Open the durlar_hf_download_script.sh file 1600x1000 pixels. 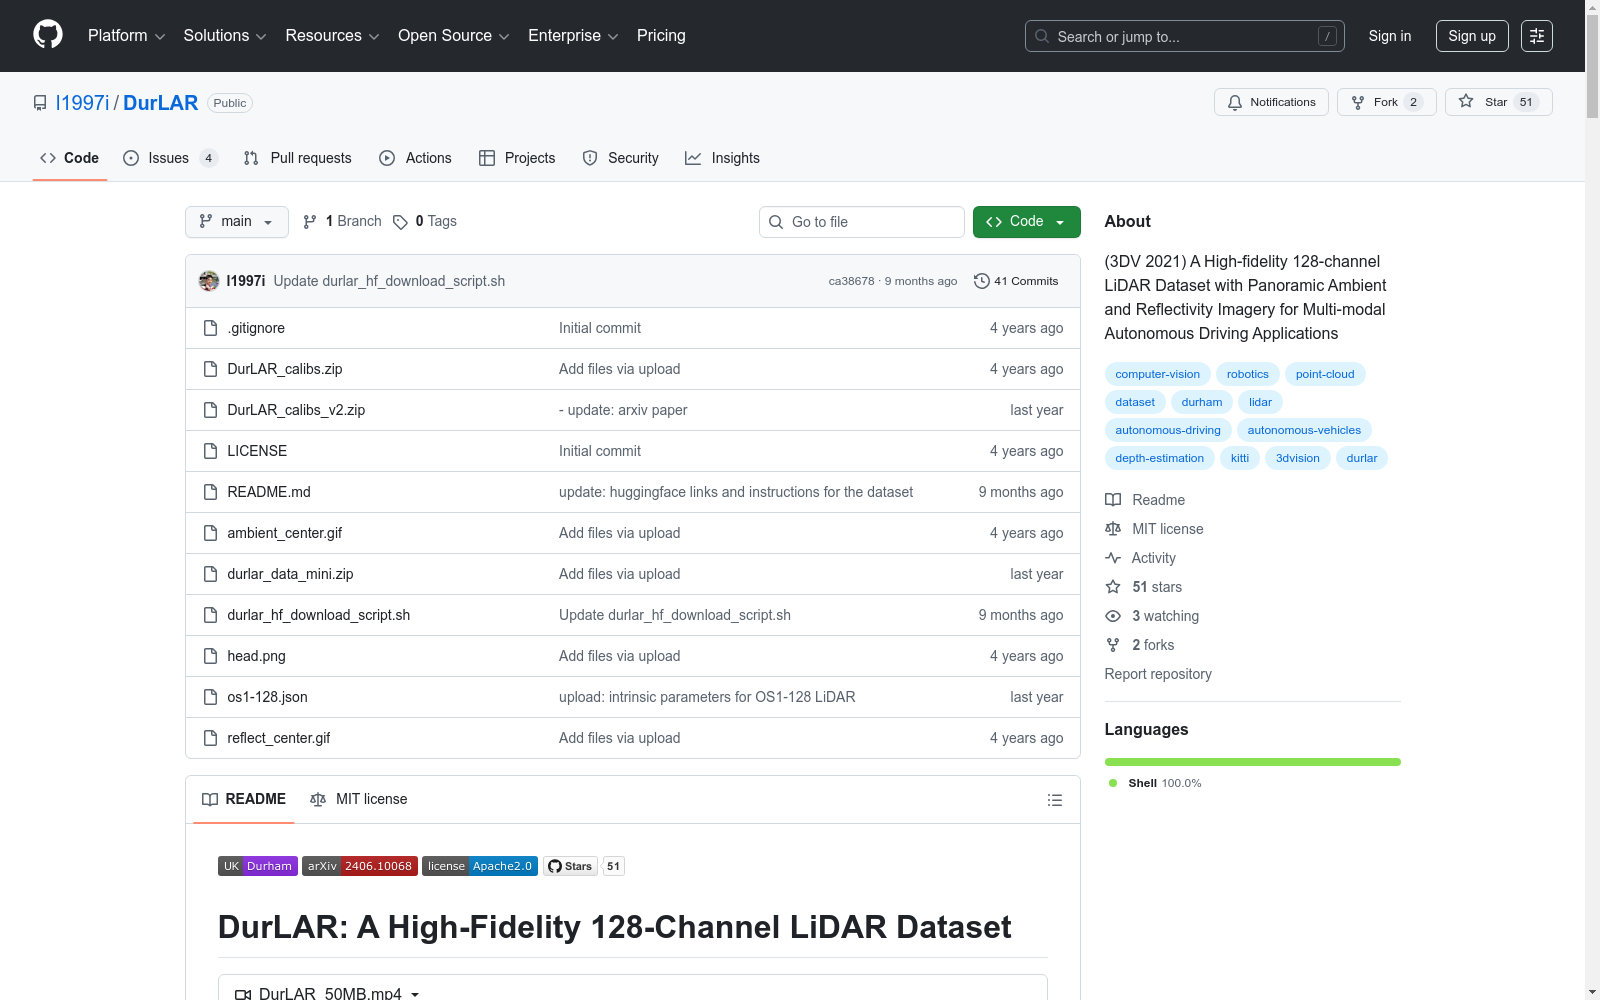[x=319, y=615]
